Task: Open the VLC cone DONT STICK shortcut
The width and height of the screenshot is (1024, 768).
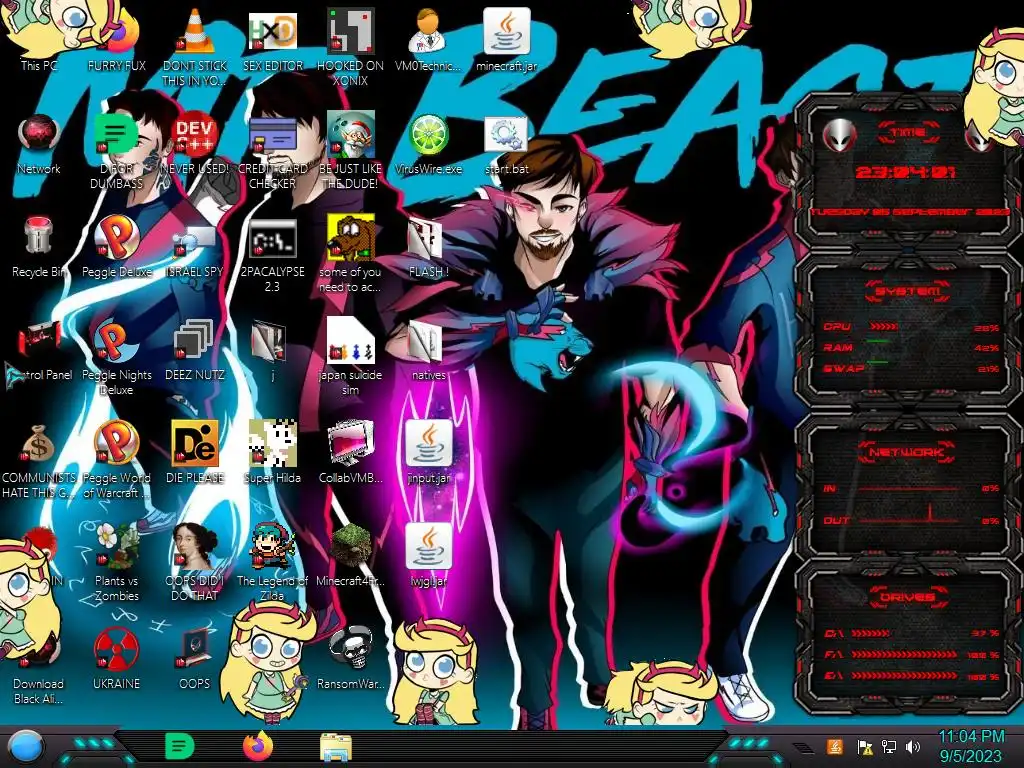Action: (195, 46)
